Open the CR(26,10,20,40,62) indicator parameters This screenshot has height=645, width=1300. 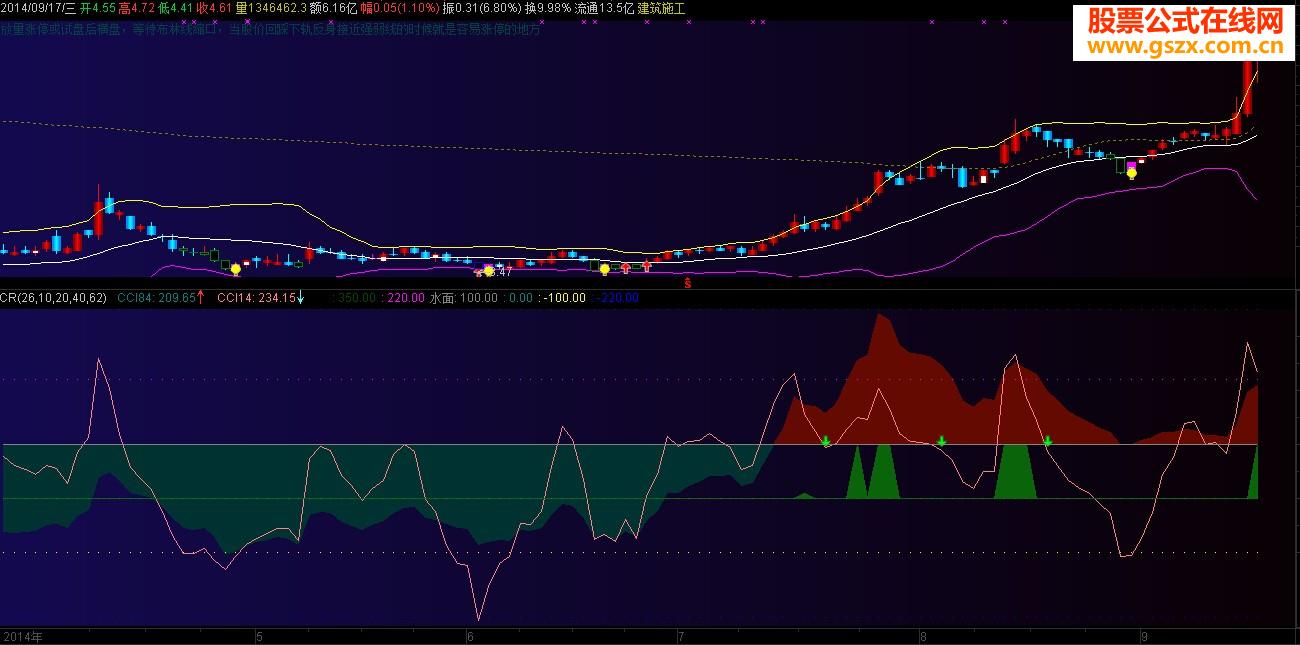(x=53, y=297)
